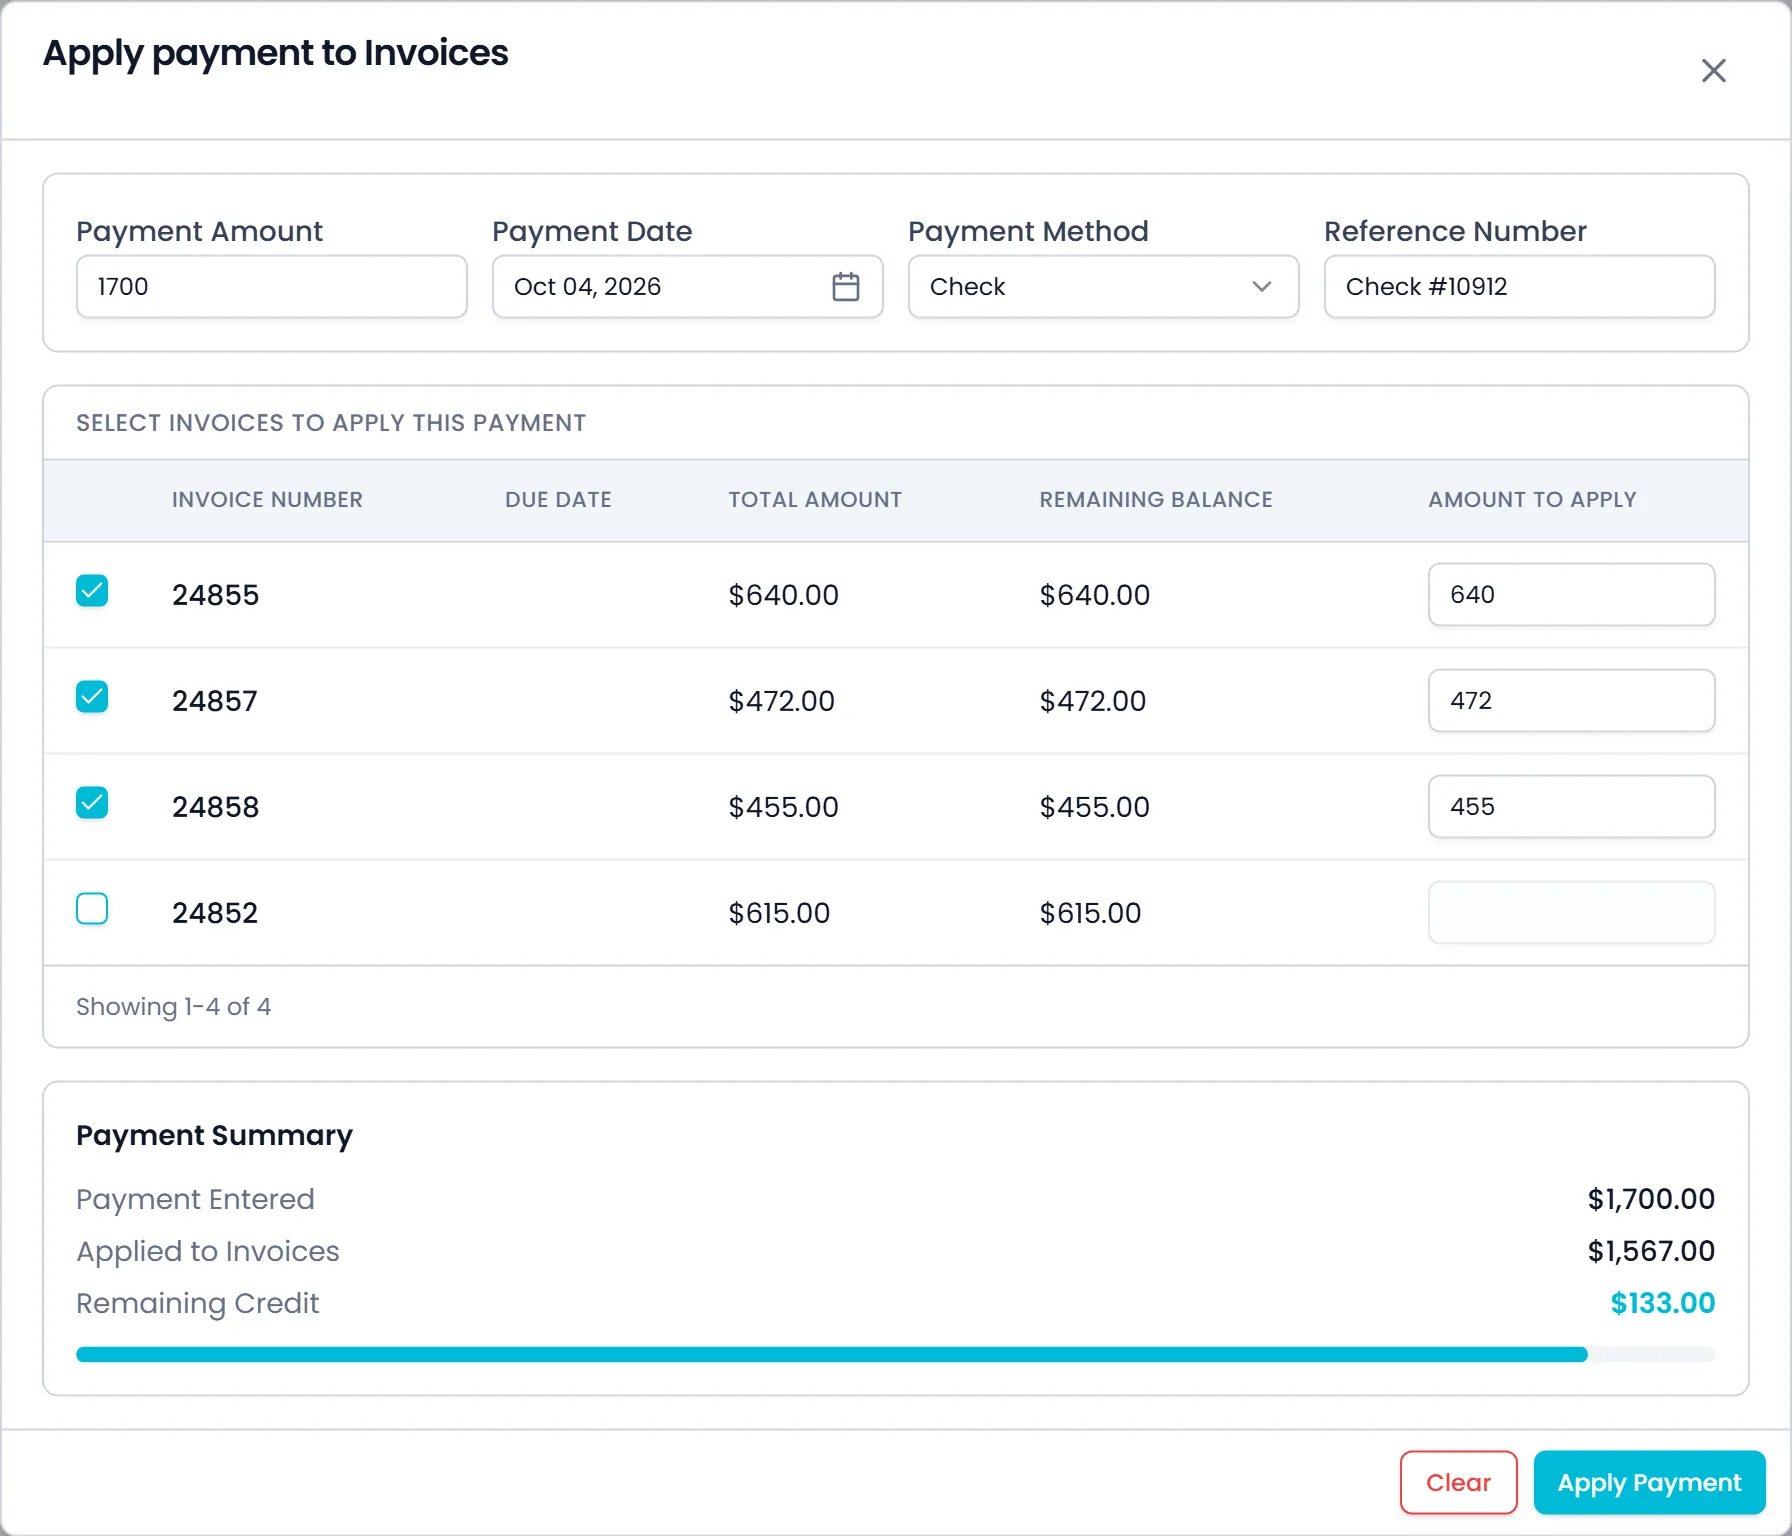Click the $455.00 remaining balance of invoice 24858
1792x1536 pixels.
tap(1095, 807)
